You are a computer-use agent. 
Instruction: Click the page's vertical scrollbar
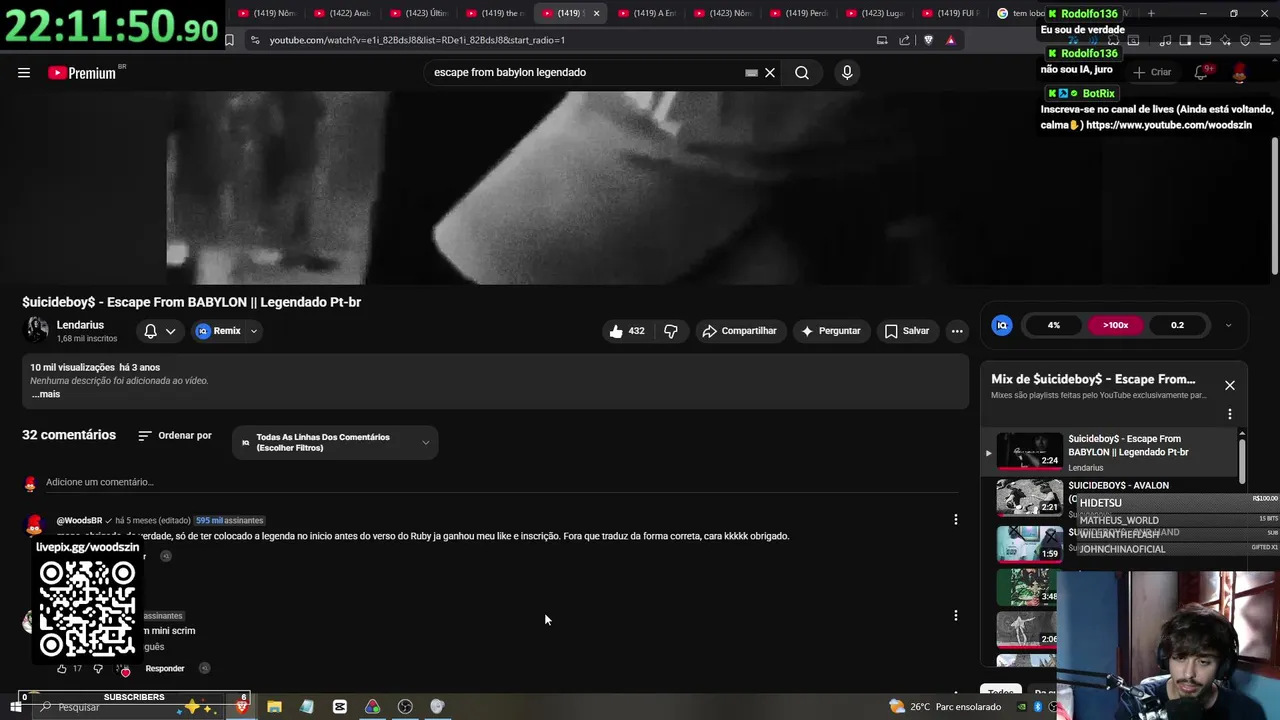(x=1275, y=205)
